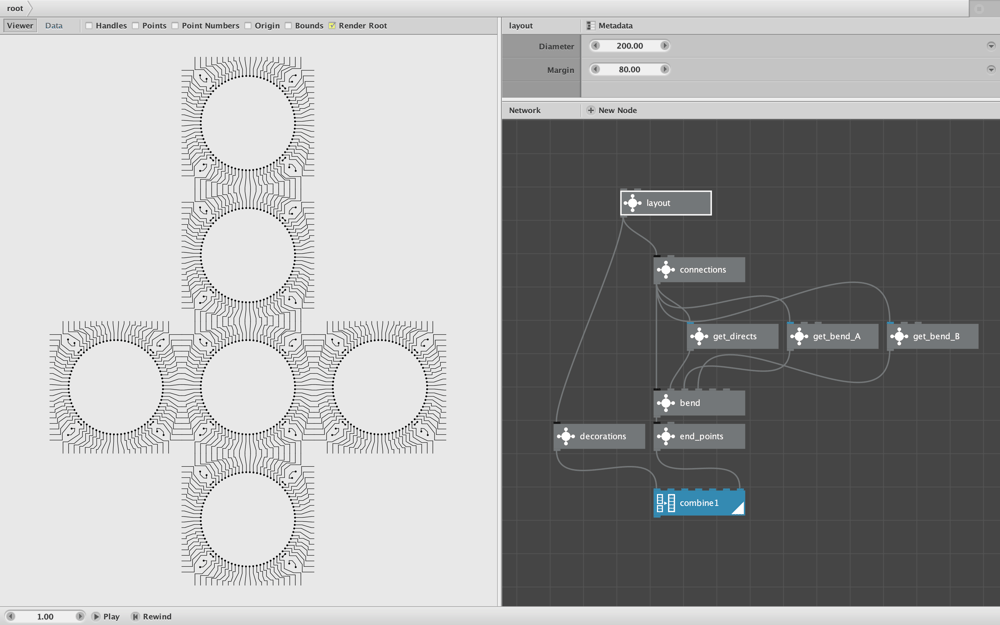Viewport: 1000px width, 625px height.
Task: Toggle the Handles checkbox
Action: (x=89, y=26)
